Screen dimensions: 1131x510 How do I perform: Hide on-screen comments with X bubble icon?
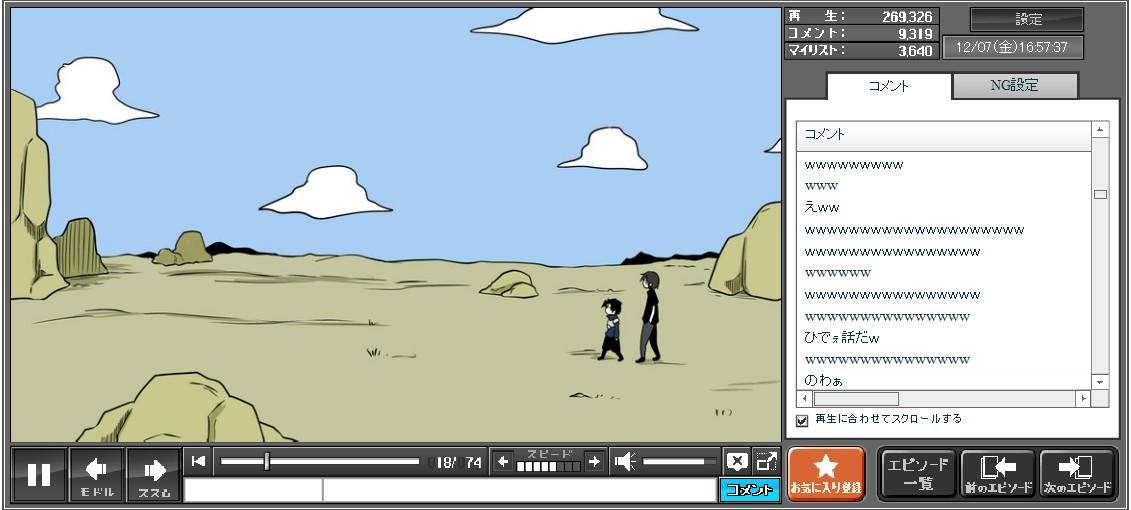click(737, 461)
